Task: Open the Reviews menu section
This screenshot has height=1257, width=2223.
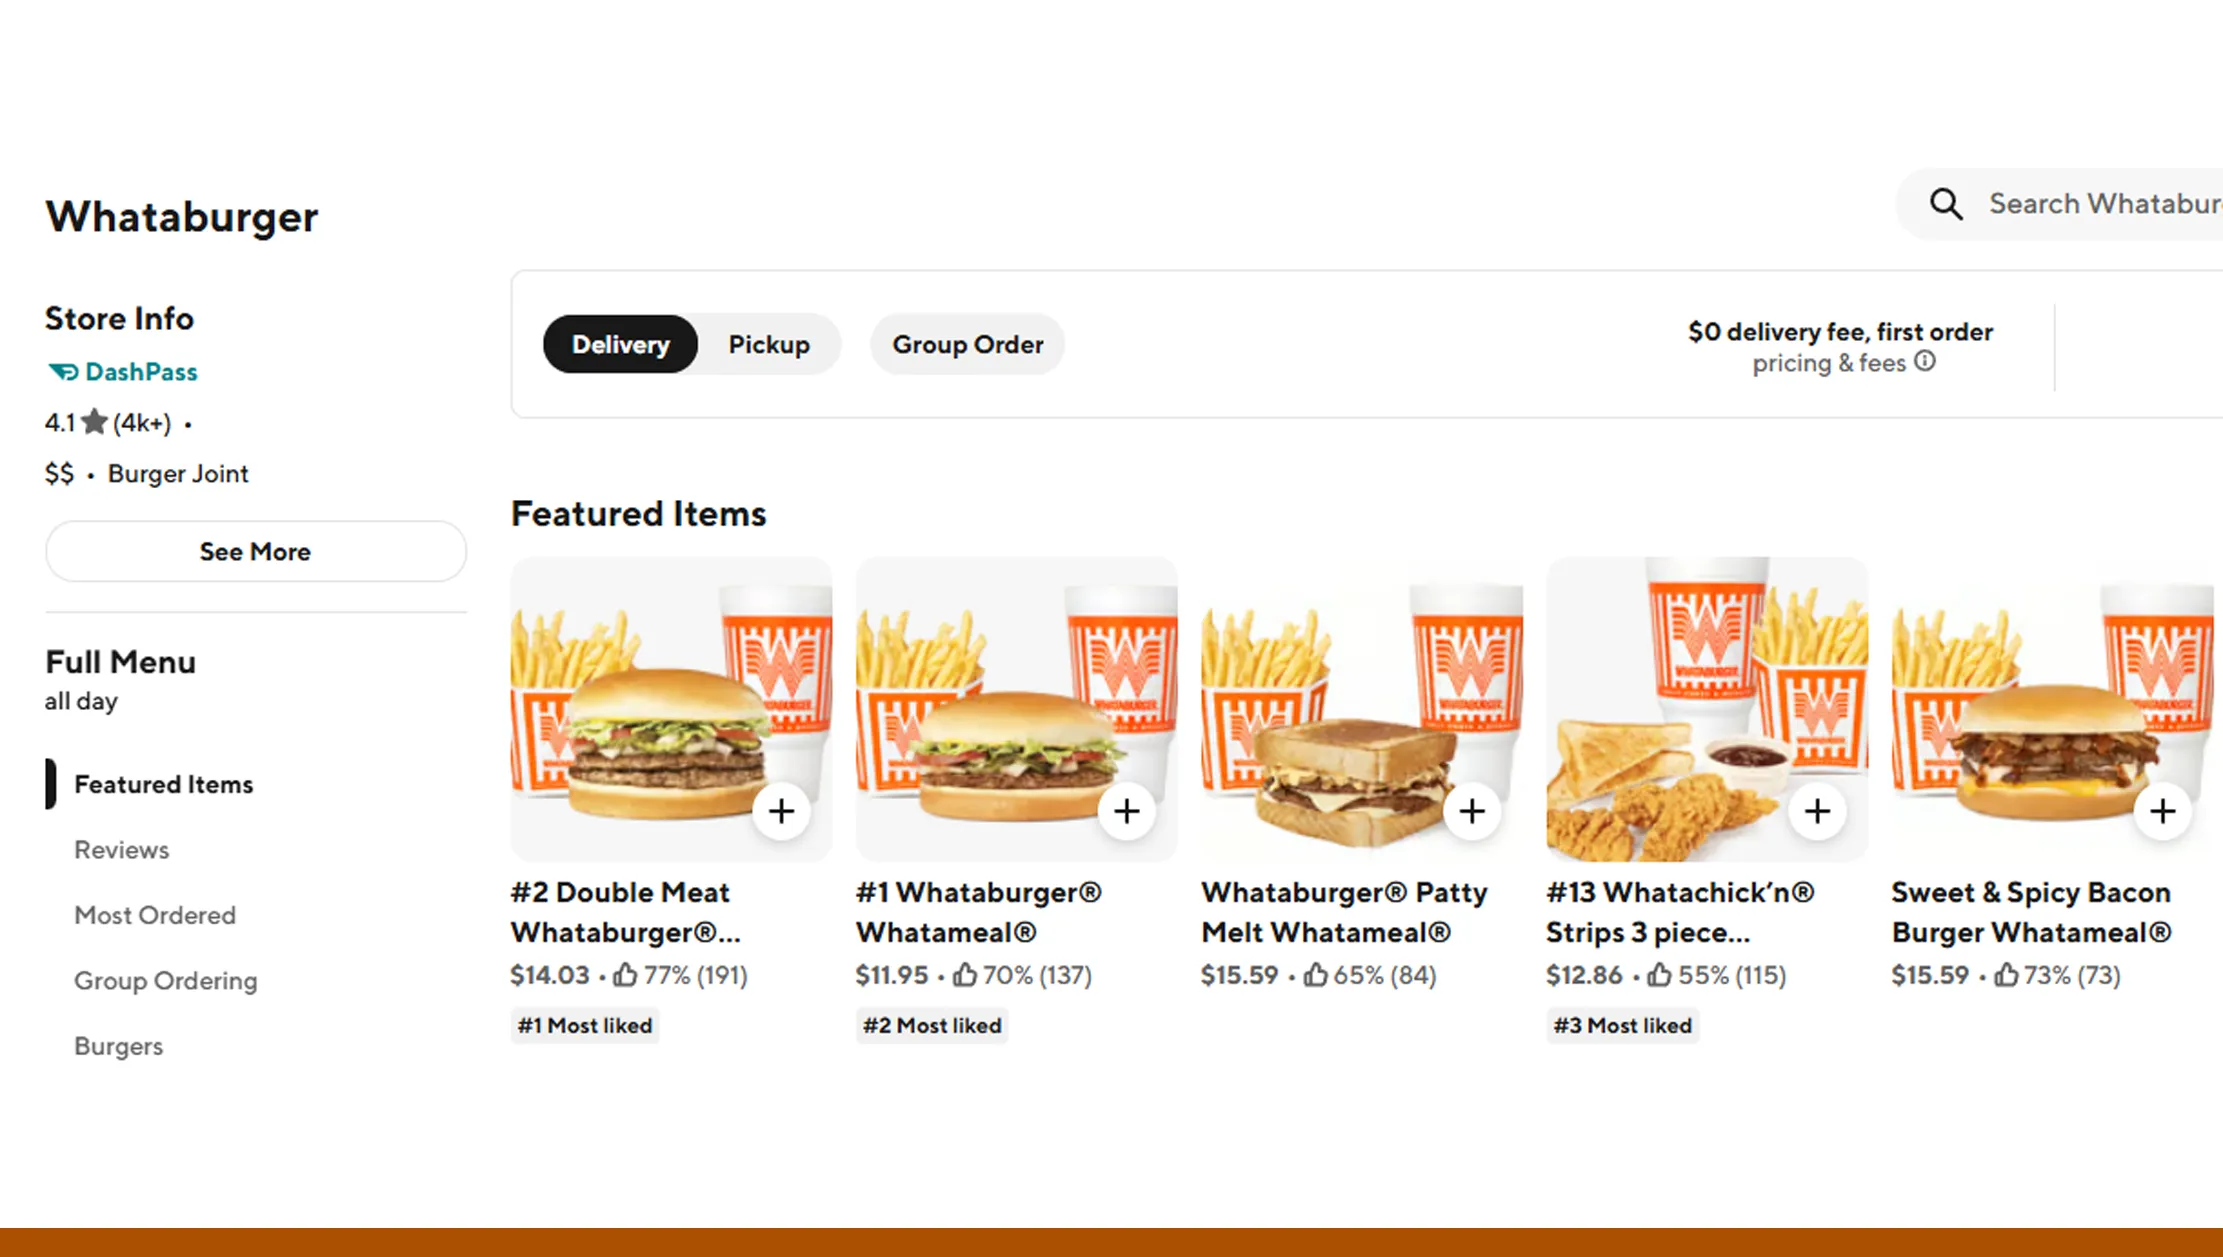Action: click(122, 850)
